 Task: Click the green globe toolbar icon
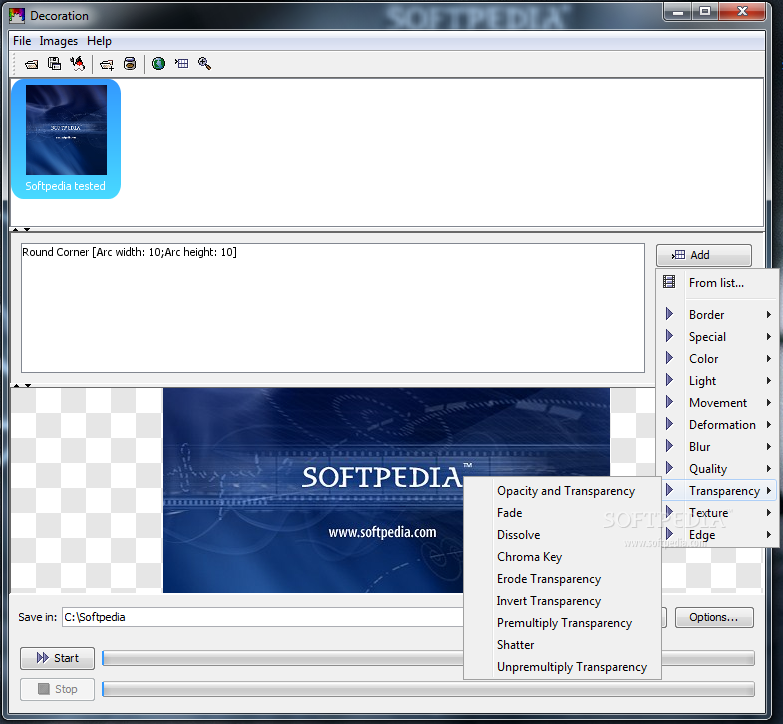point(158,64)
